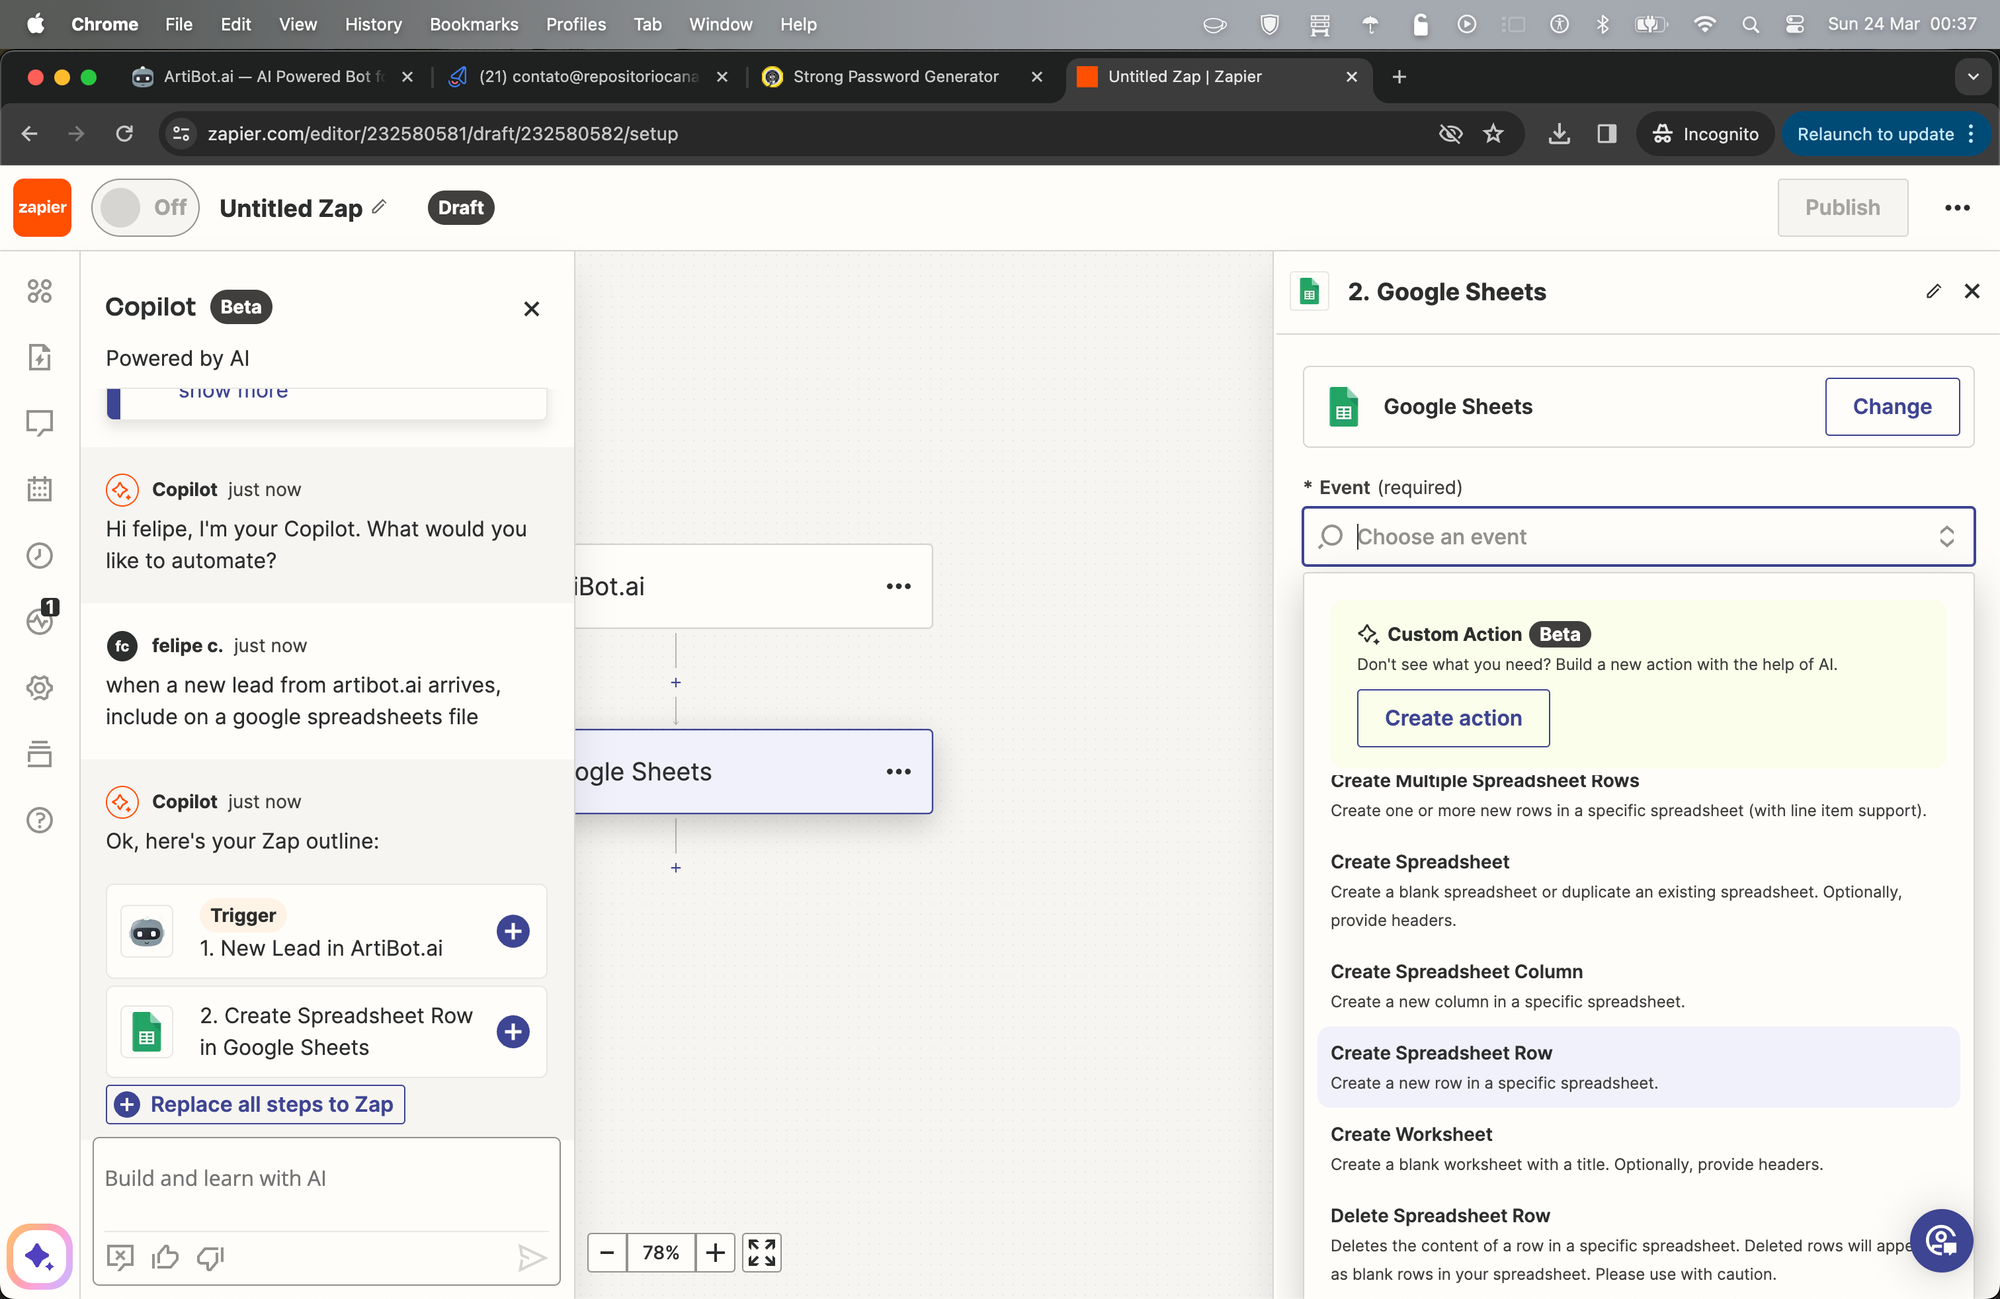2000x1299 pixels.
Task: Open status activity icon with badge 1
Action: click(x=40, y=621)
